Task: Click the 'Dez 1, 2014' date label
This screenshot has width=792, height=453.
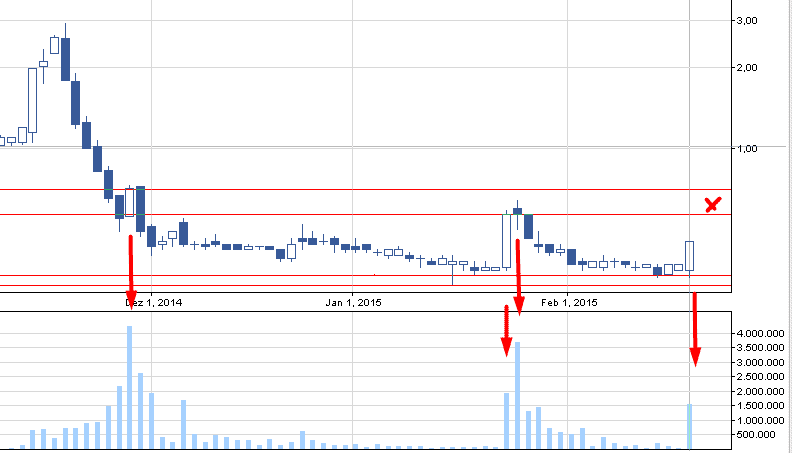Action: click(154, 301)
